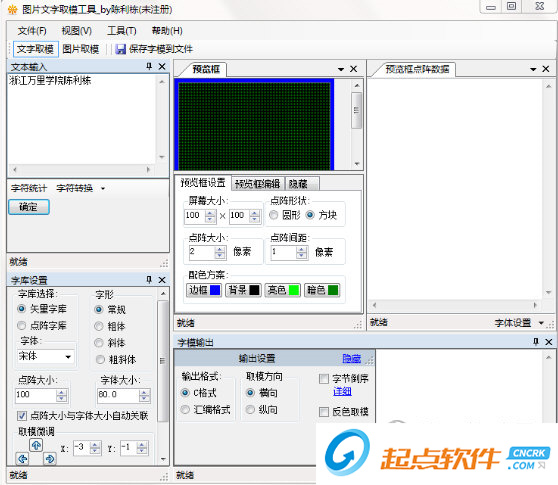Click the text input area with 浙江万里学院陈利栋
The image size is (558, 485).
coord(82,119)
